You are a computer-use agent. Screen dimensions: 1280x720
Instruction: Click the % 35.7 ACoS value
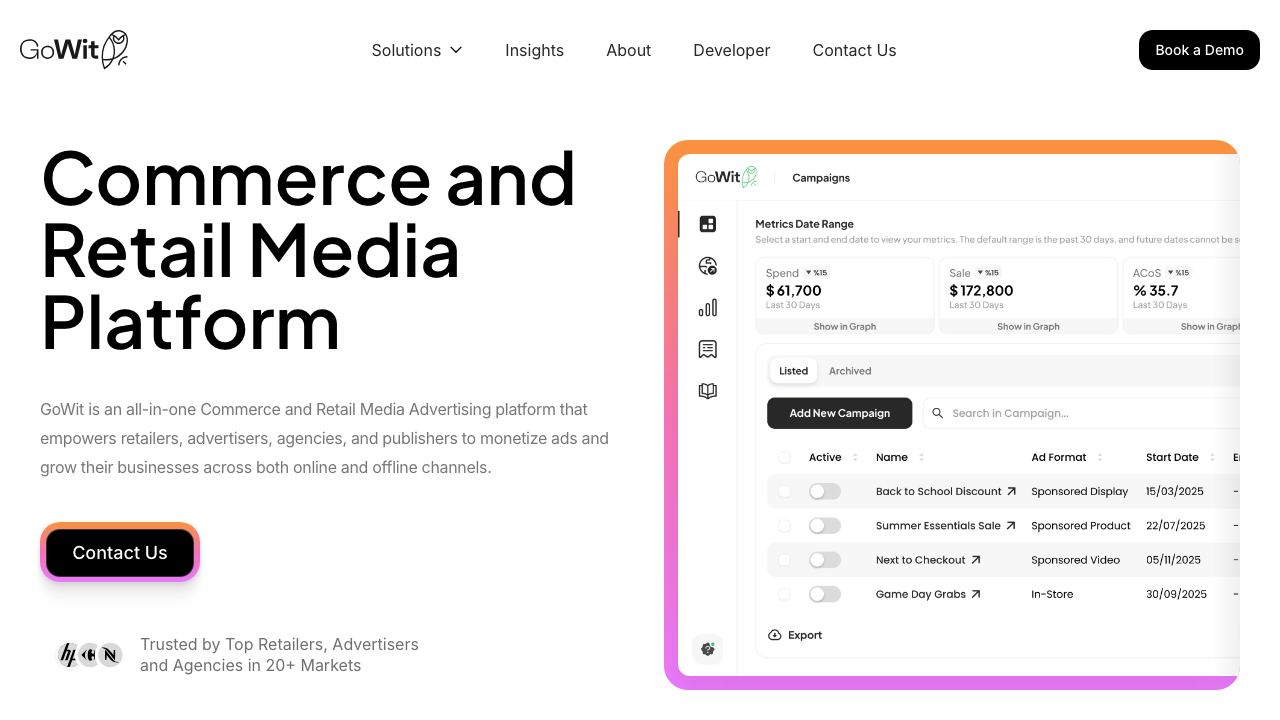[1156, 291]
